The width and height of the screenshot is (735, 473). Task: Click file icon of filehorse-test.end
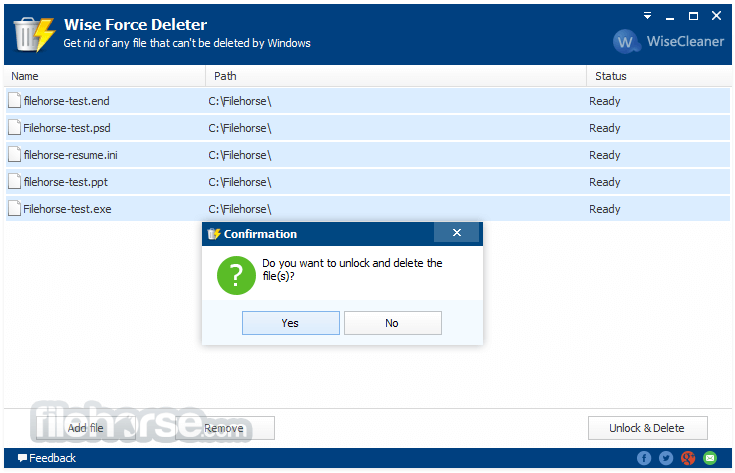15,100
